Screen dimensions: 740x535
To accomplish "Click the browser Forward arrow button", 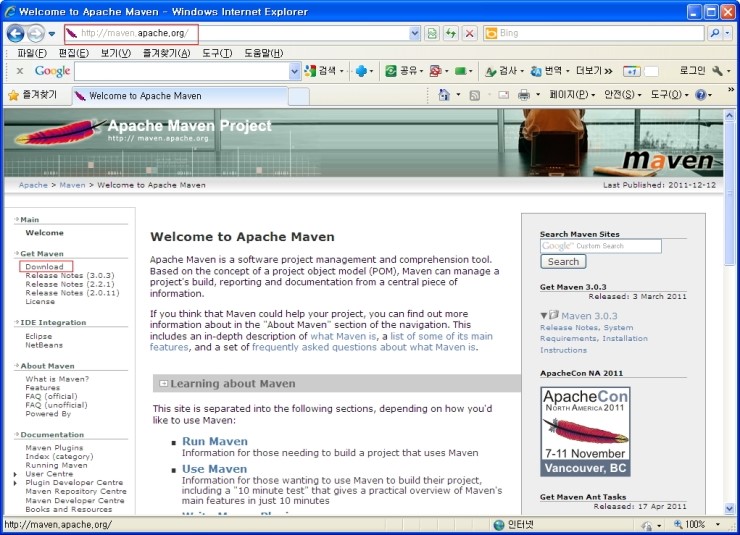I will point(36,33).
